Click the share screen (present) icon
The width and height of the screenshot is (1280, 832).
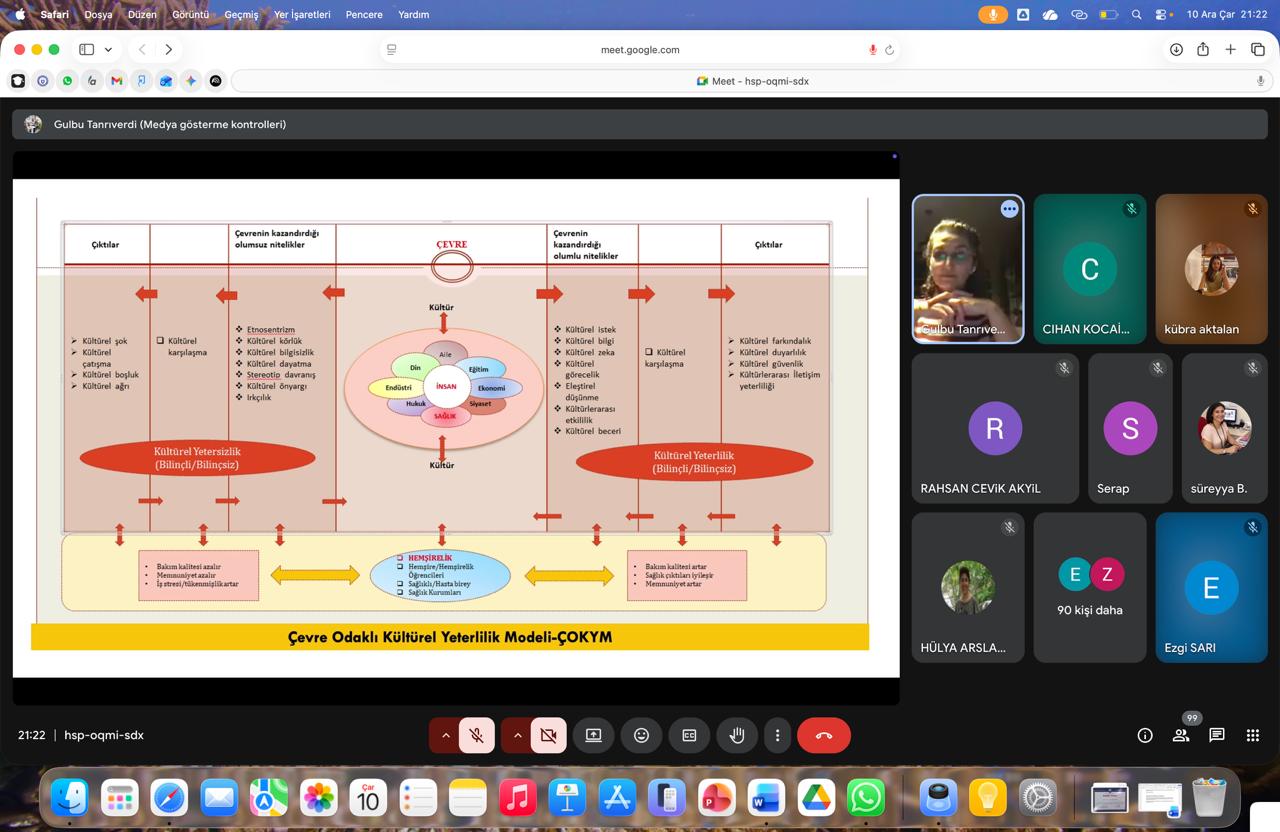point(593,735)
